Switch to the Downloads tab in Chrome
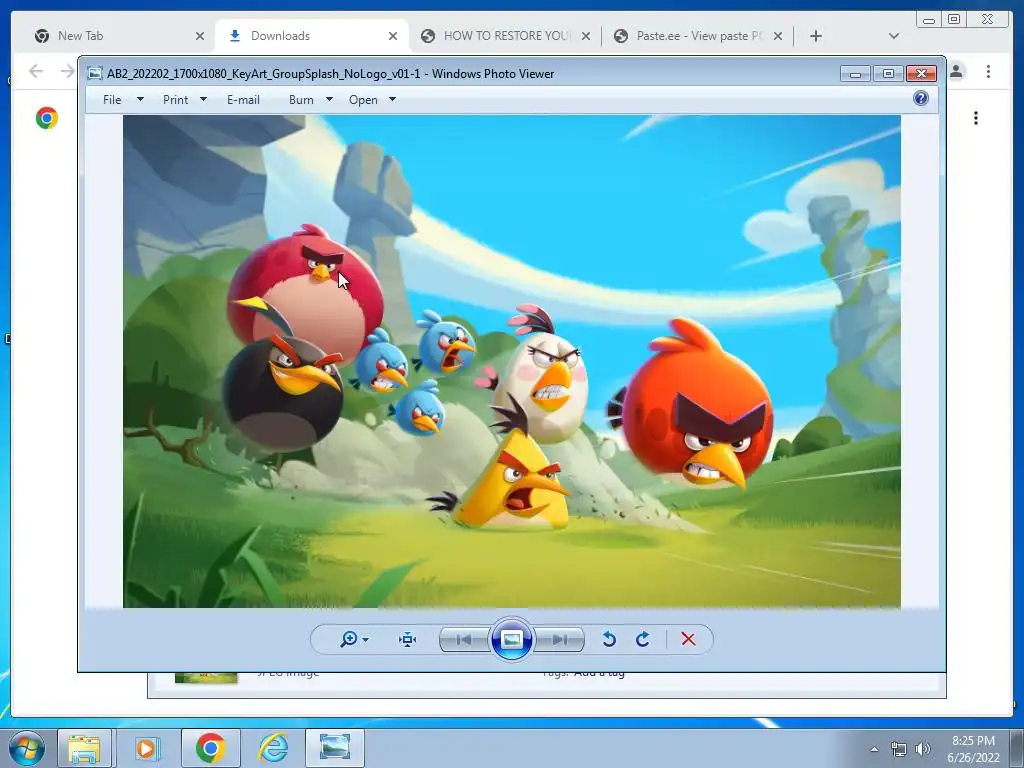Screen dimensions: 1024x768 pos(310,36)
